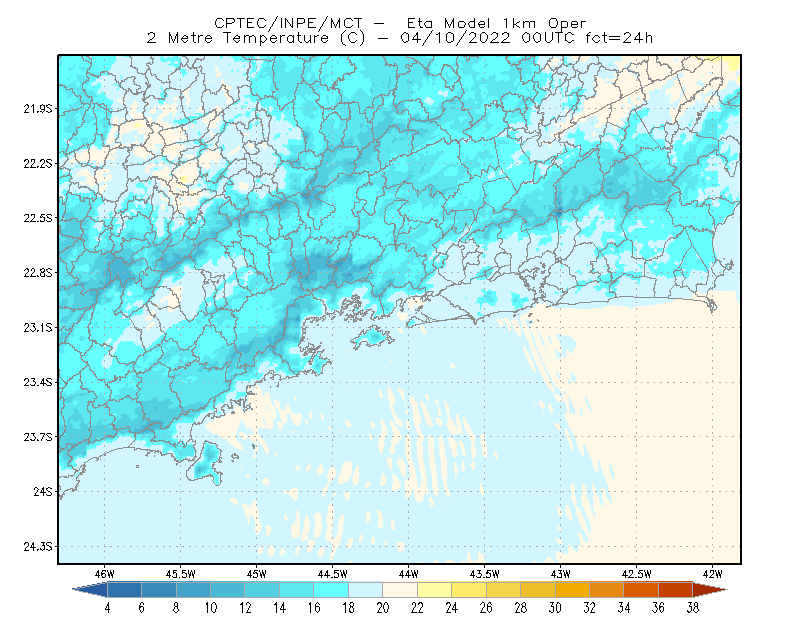Select the 34–36 degree dark orange legend swatch
The image size is (800, 618).
[x=641, y=590]
